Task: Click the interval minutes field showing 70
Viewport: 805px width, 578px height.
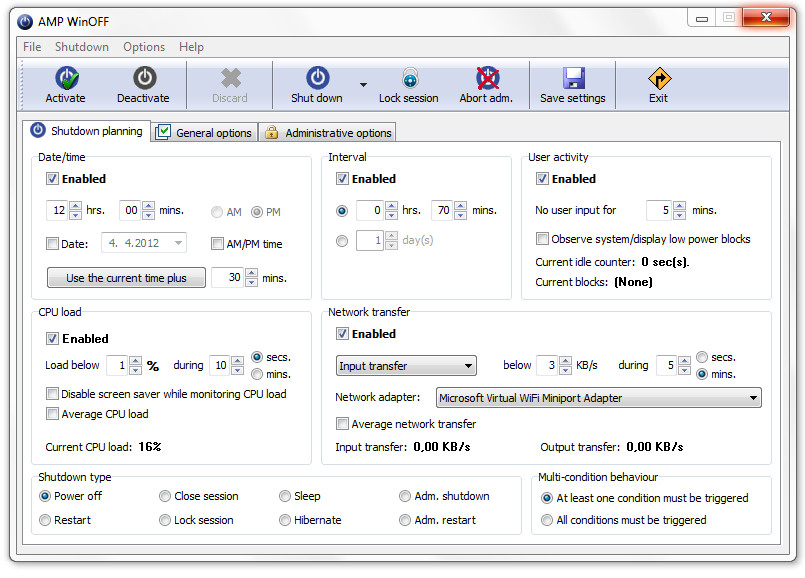Action: pyautogui.click(x=443, y=210)
